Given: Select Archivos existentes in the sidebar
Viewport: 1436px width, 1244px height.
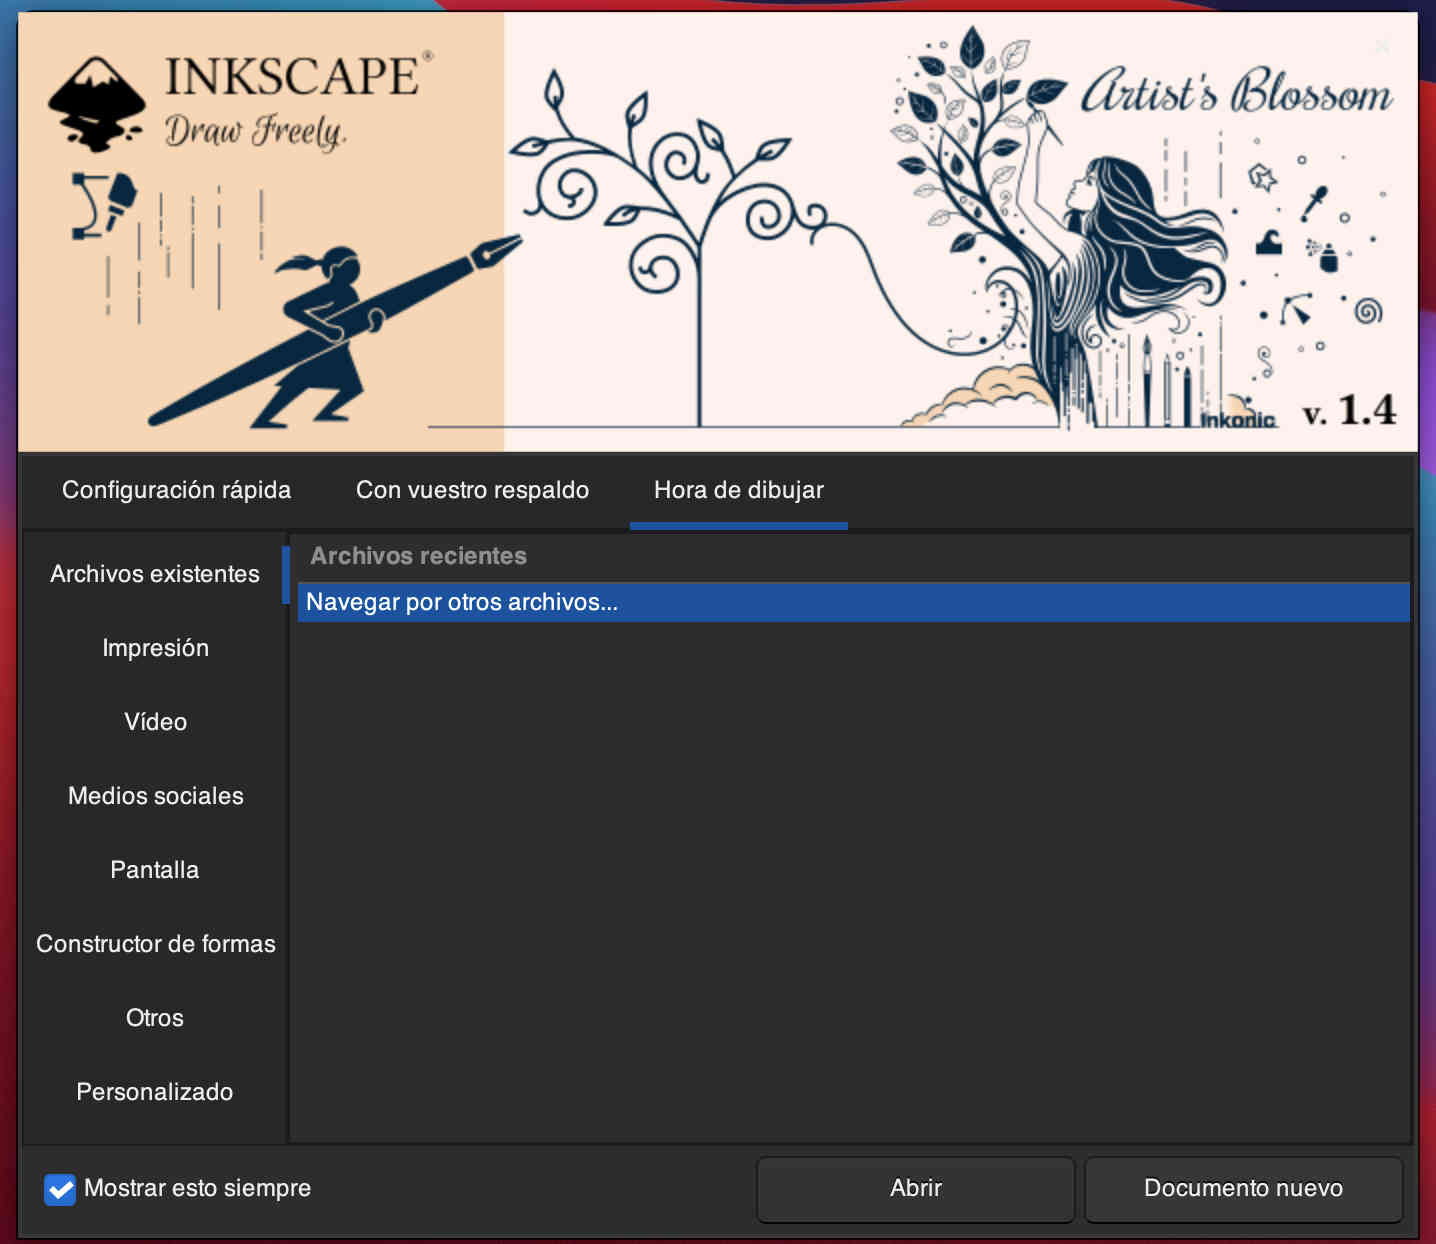Looking at the screenshot, I should (x=155, y=574).
